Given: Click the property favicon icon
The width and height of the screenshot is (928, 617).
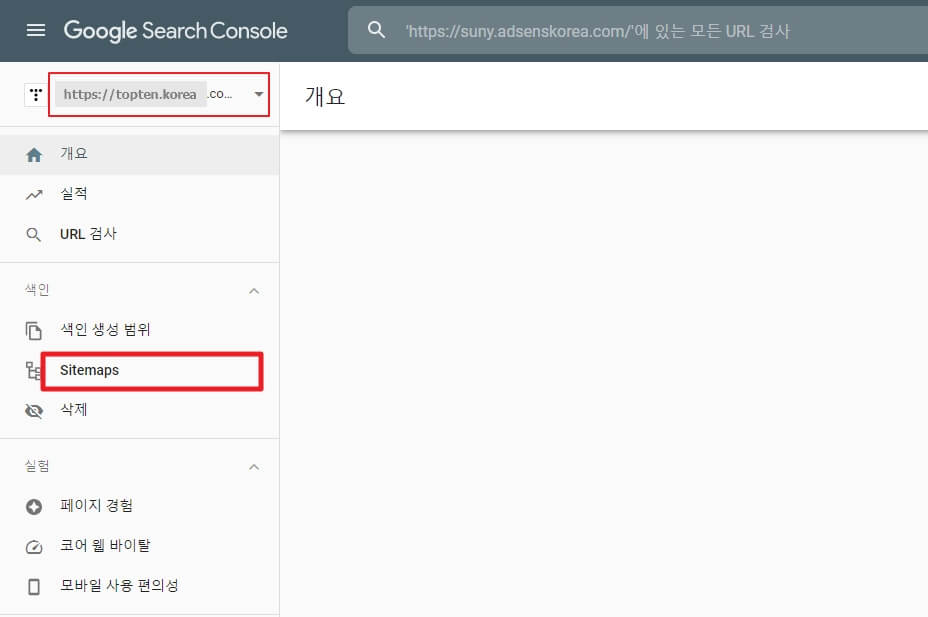Looking at the screenshot, I should (36, 94).
